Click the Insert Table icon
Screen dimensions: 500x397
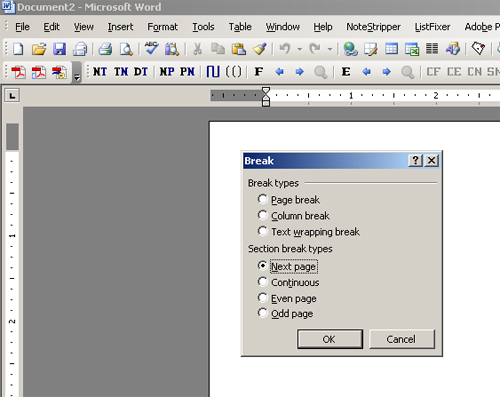(x=391, y=49)
